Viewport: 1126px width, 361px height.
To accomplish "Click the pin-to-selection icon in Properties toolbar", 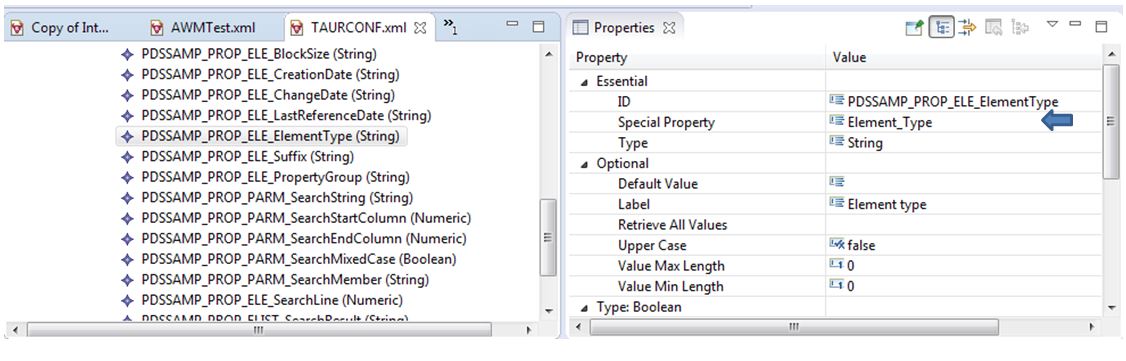I will 914,28.
